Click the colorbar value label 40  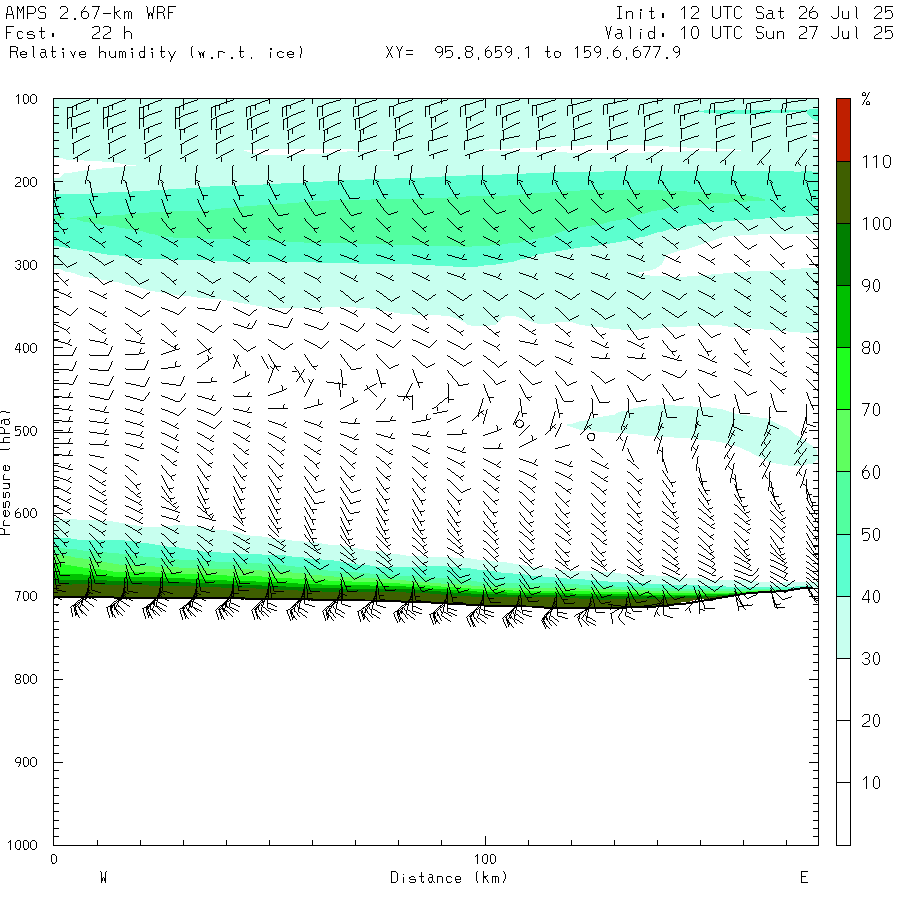871,597
